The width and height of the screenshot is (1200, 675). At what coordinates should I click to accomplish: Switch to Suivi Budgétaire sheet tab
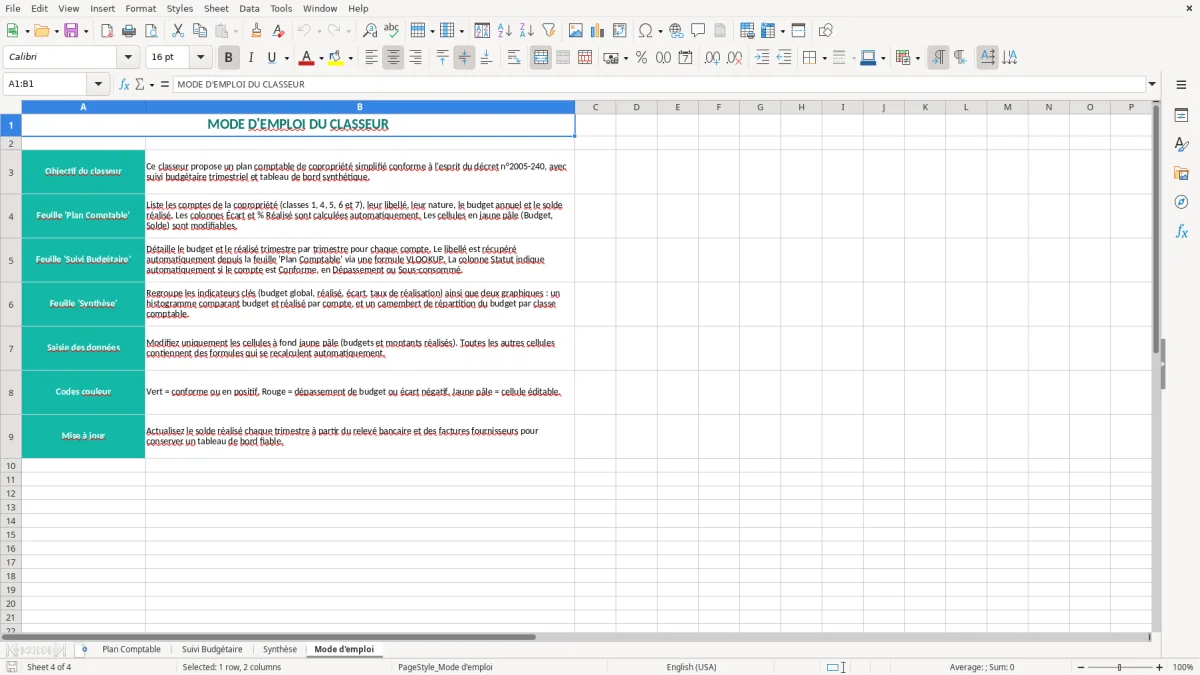(212, 649)
